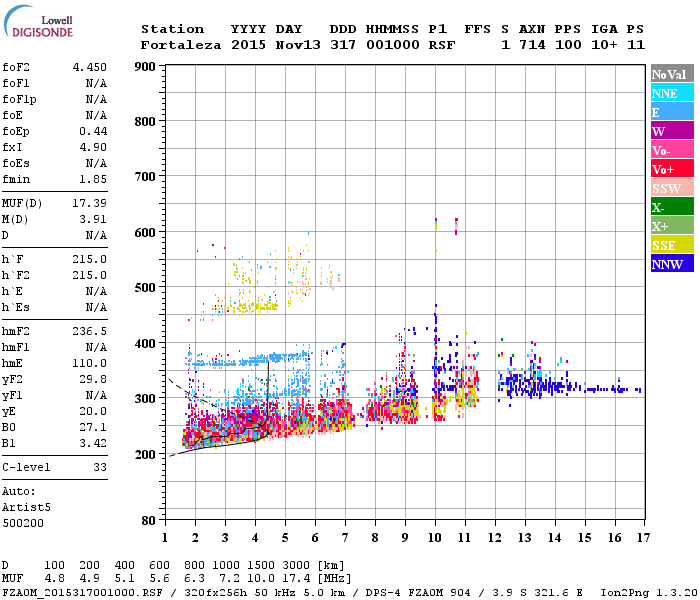Click the 900 km height axis label
Image resolution: width=700 pixels, height=600 pixels.
coord(145,67)
